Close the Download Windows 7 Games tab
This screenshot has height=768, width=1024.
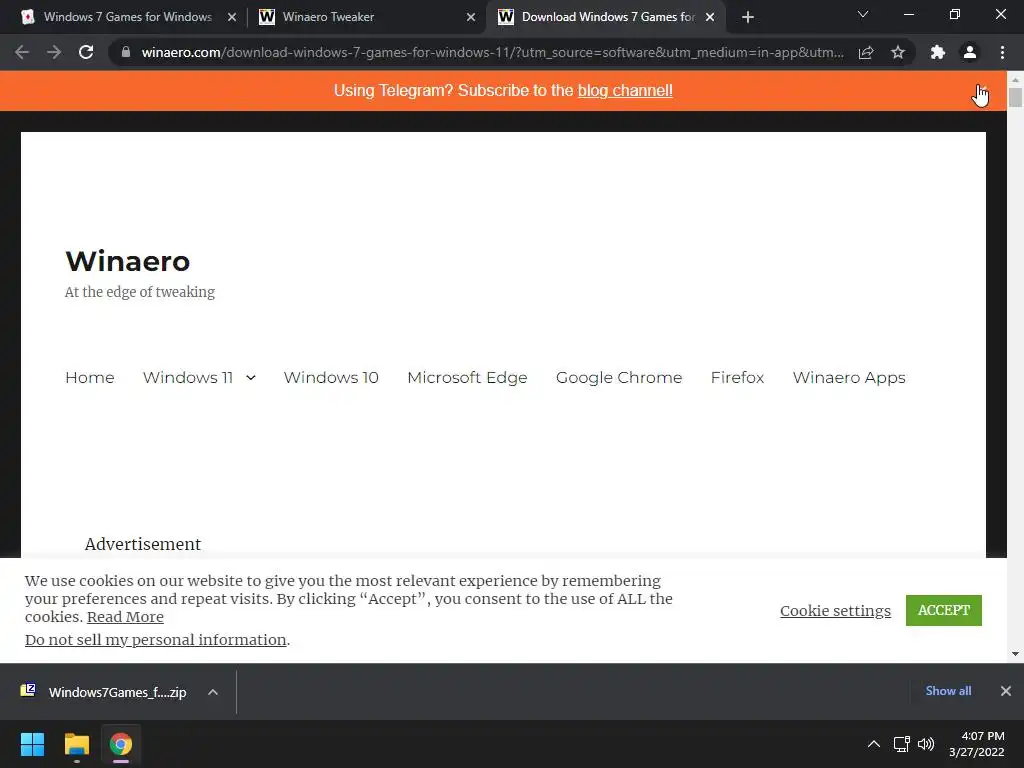point(710,17)
